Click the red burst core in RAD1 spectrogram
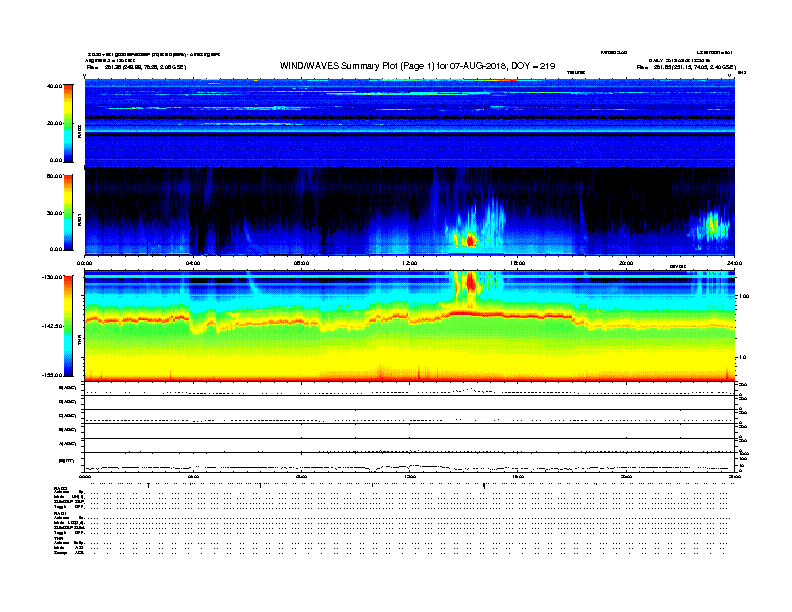This screenshot has width=792, height=612. [471, 240]
